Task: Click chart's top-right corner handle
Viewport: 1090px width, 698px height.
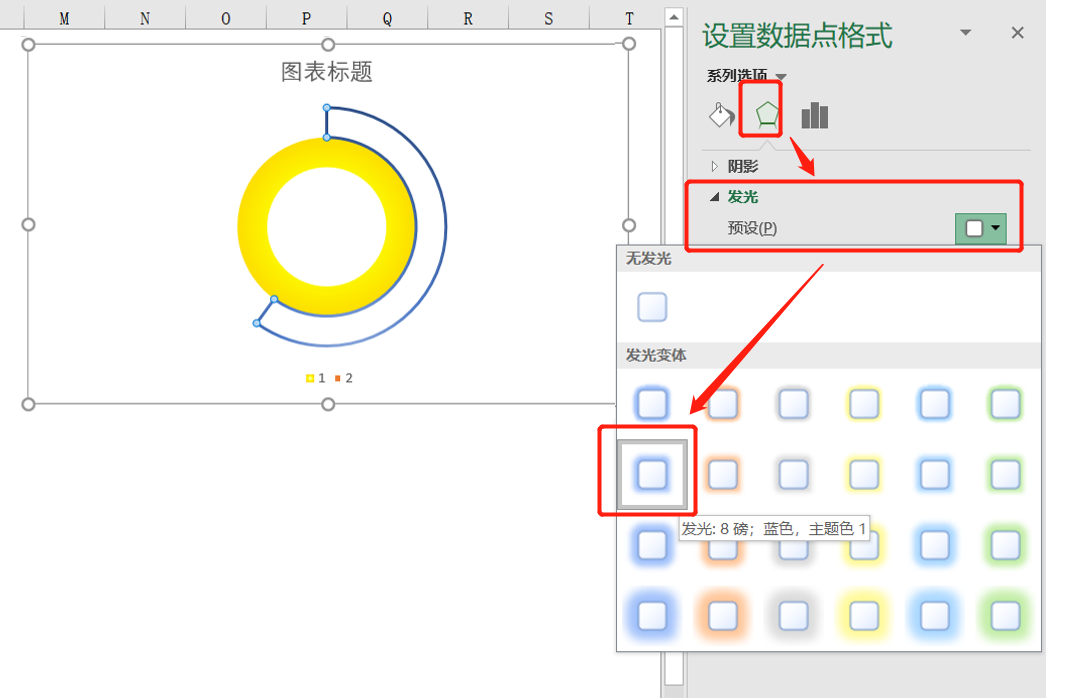Action: coord(628,44)
